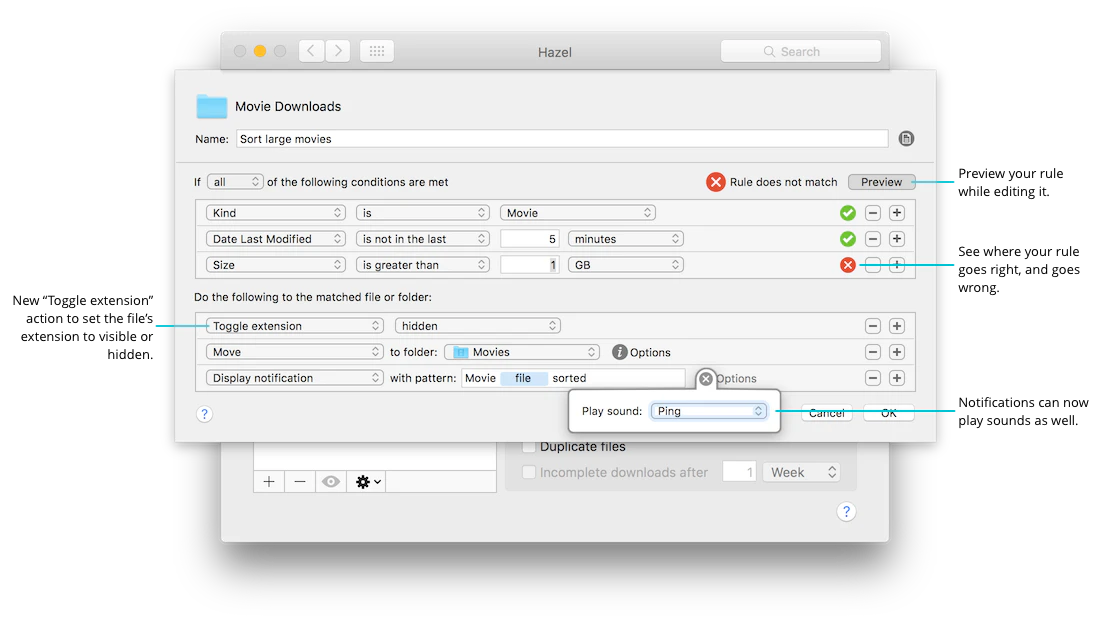The height and width of the screenshot is (622, 1104).
Task: Click Incomplete downloads number field
Action: [x=739, y=472]
